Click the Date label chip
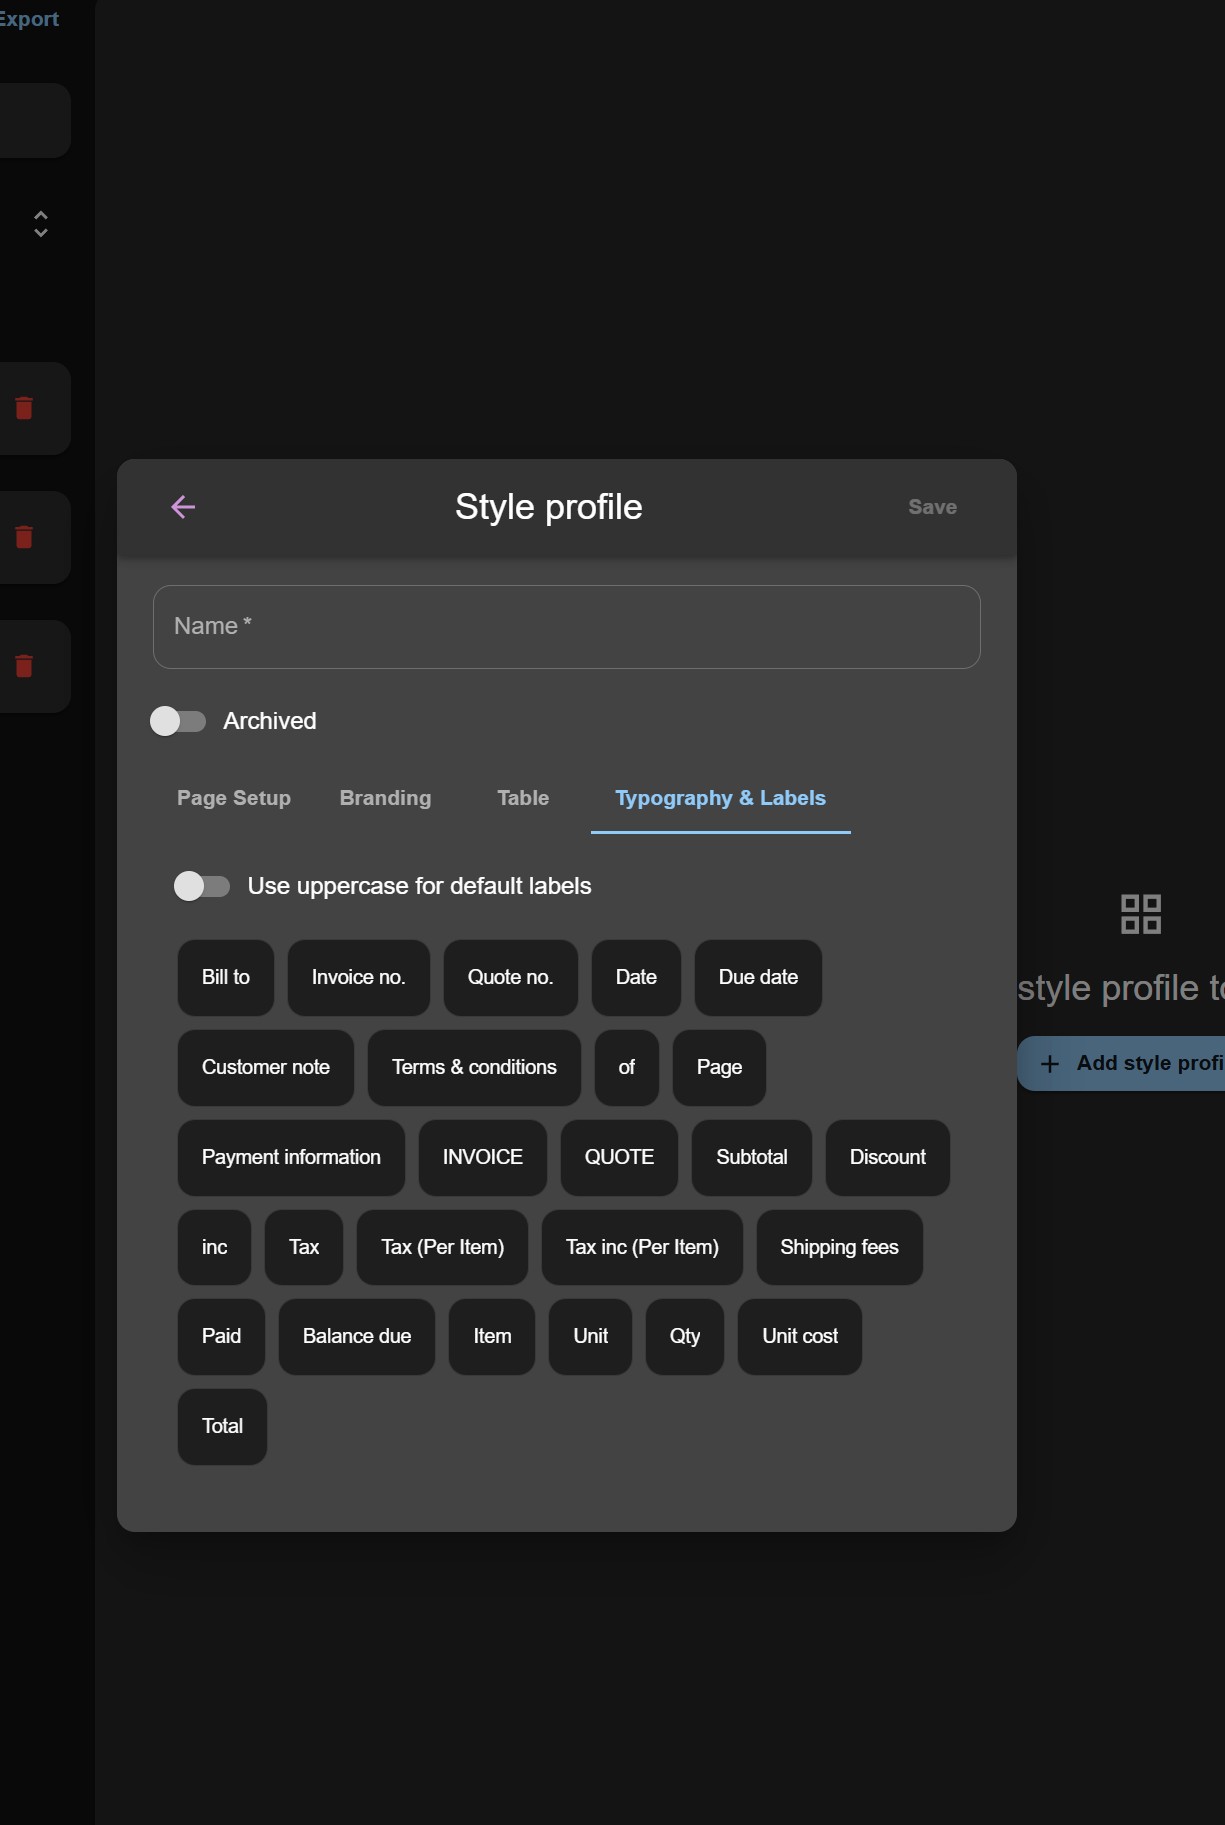Screen dimensions: 1225x1825 tap(636, 978)
